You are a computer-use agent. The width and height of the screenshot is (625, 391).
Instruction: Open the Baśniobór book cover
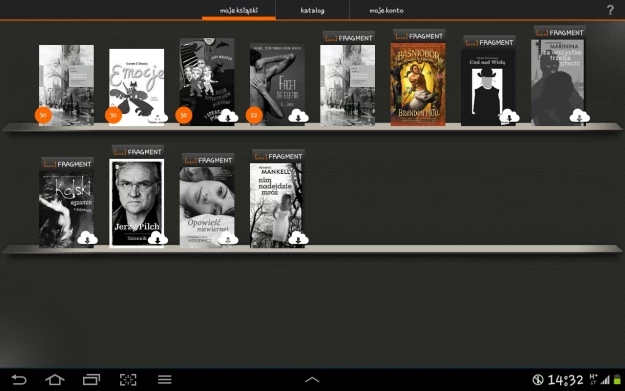(418, 84)
